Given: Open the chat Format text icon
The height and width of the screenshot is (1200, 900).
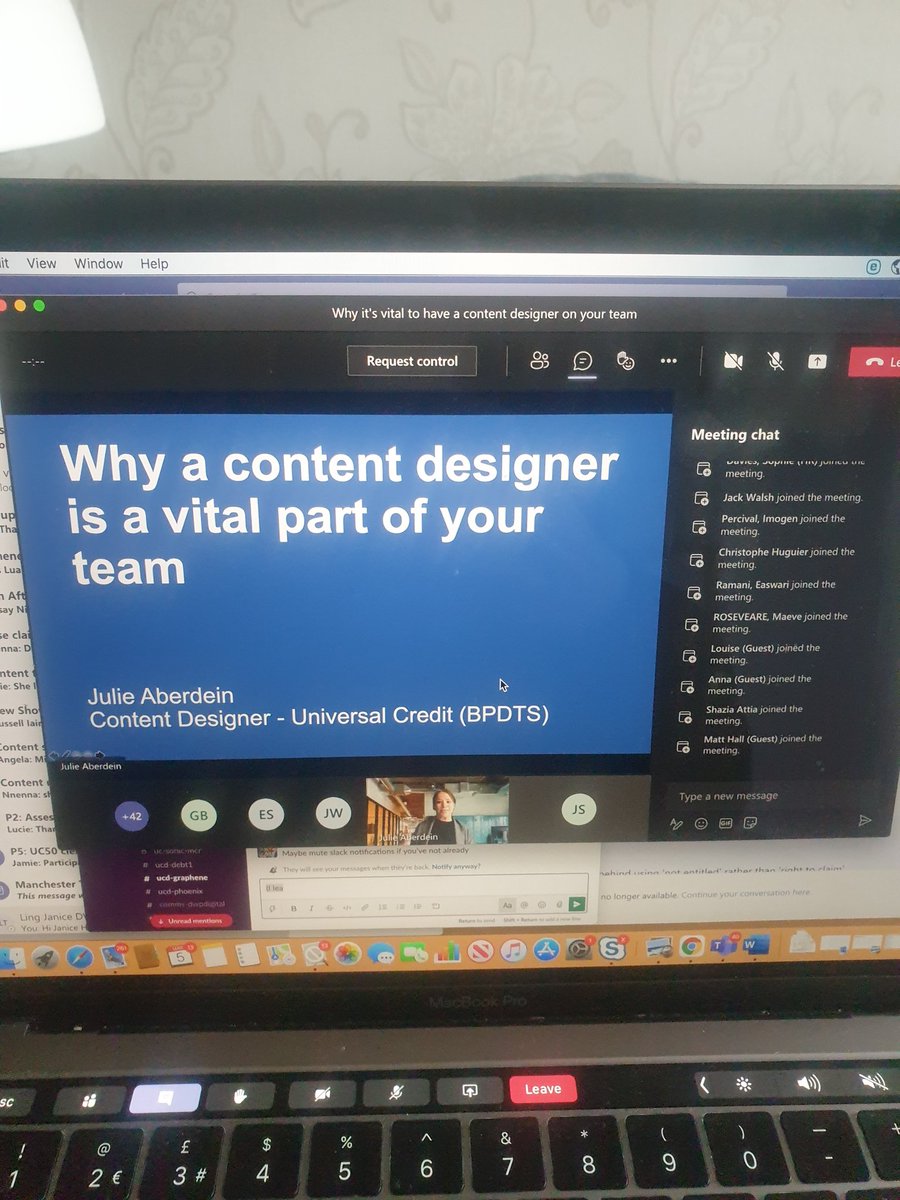Looking at the screenshot, I should [676, 824].
